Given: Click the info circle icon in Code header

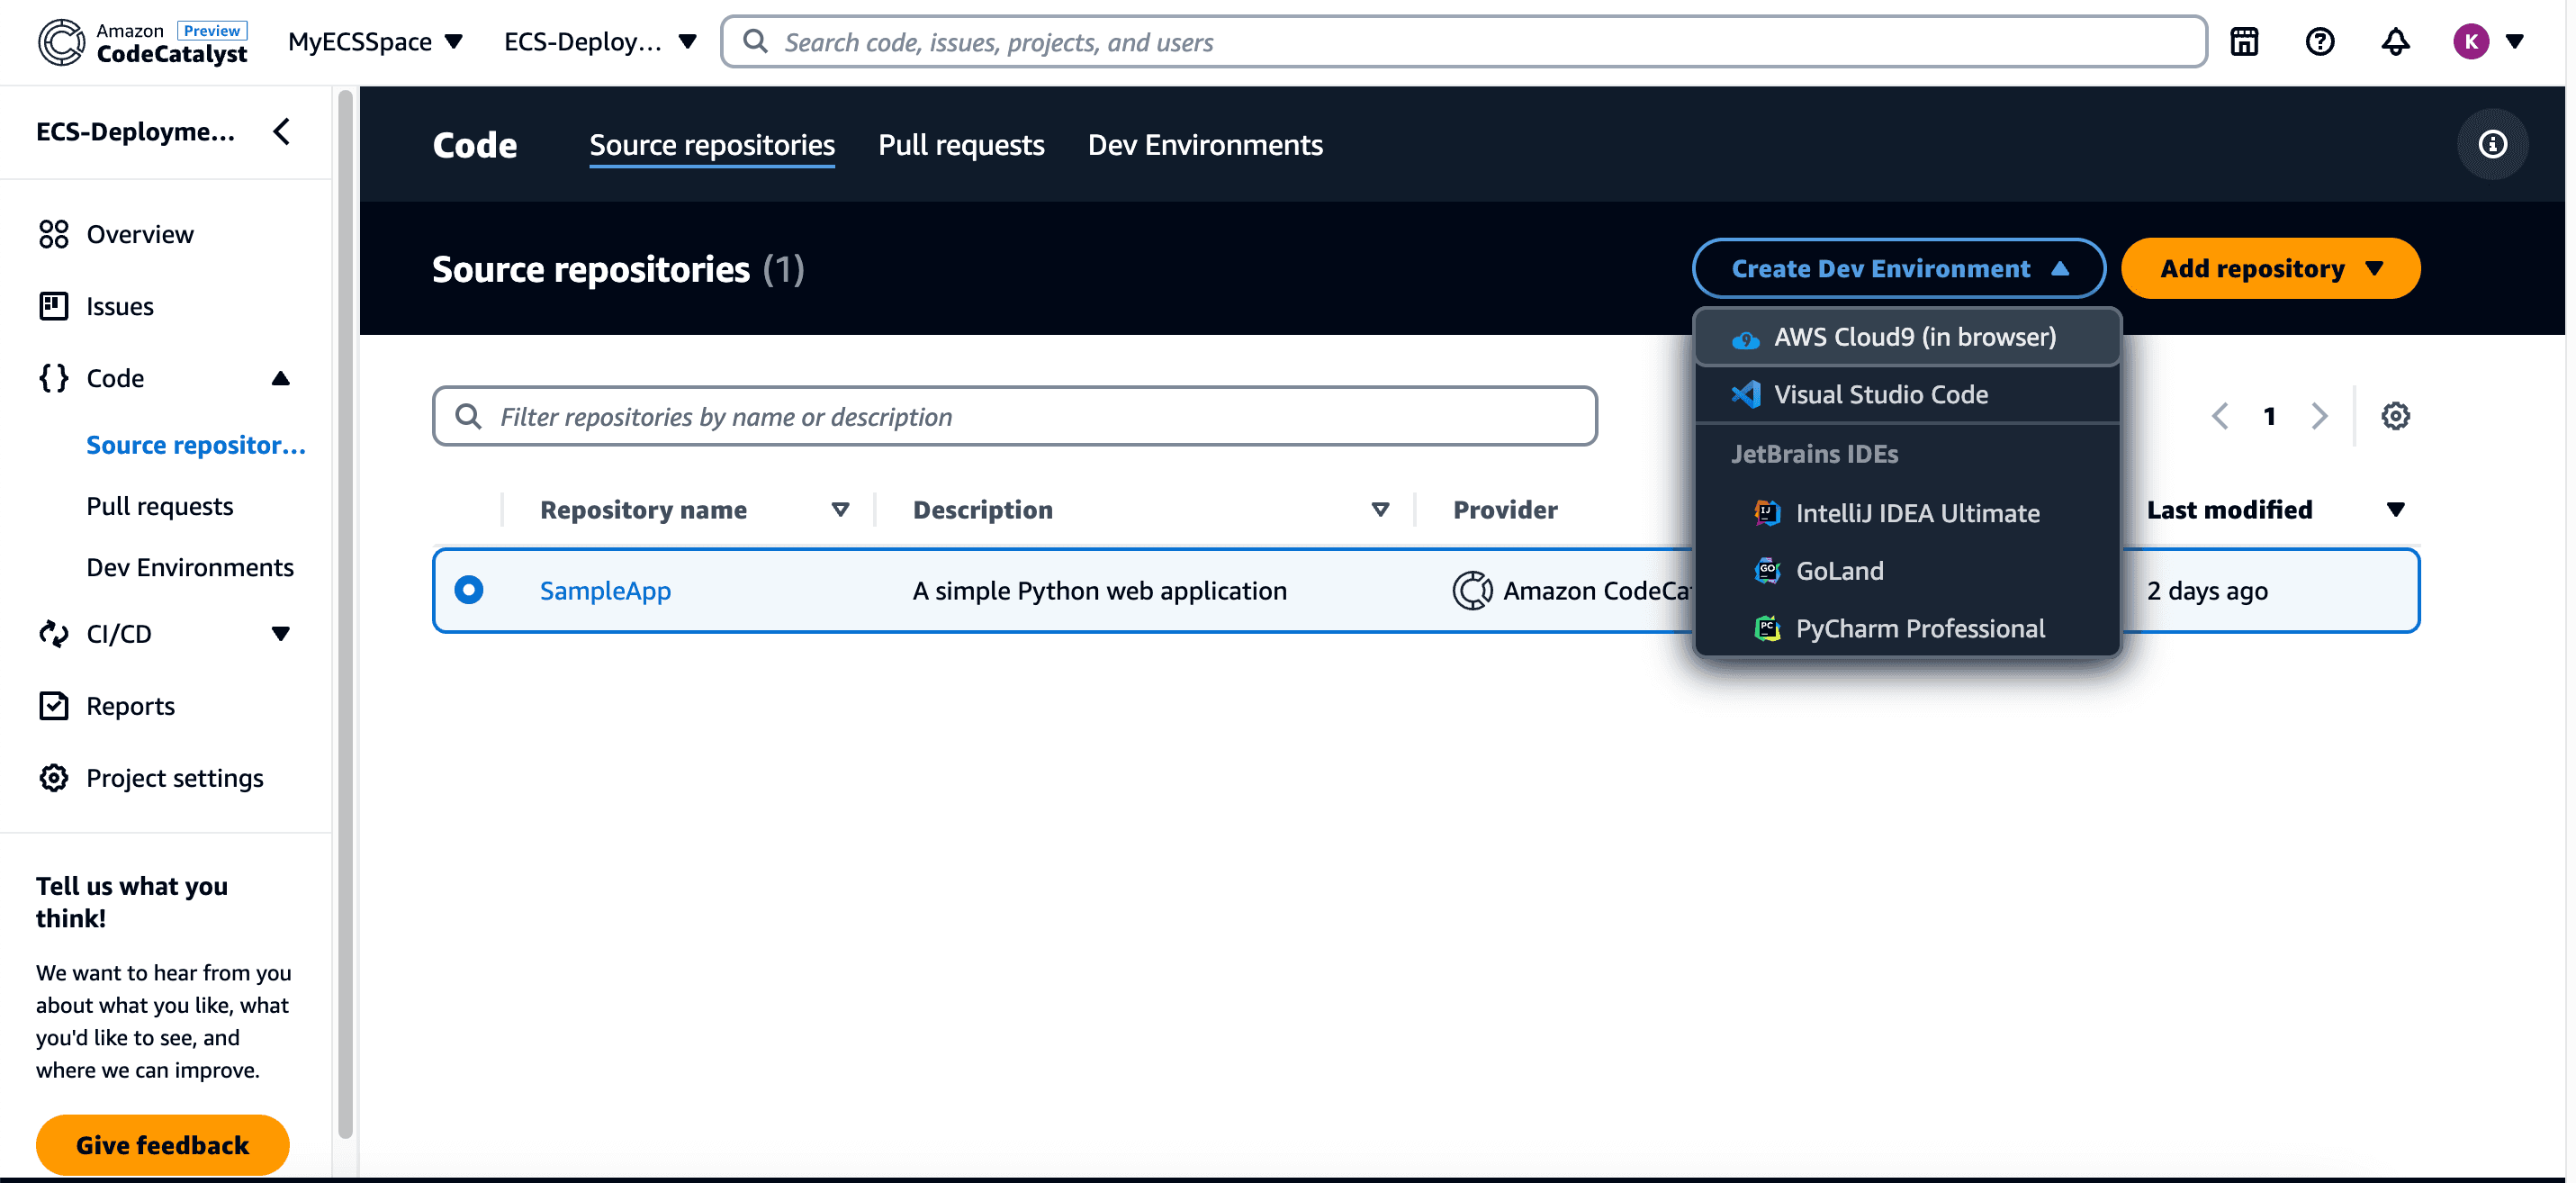Looking at the screenshot, I should click(x=2492, y=145).
